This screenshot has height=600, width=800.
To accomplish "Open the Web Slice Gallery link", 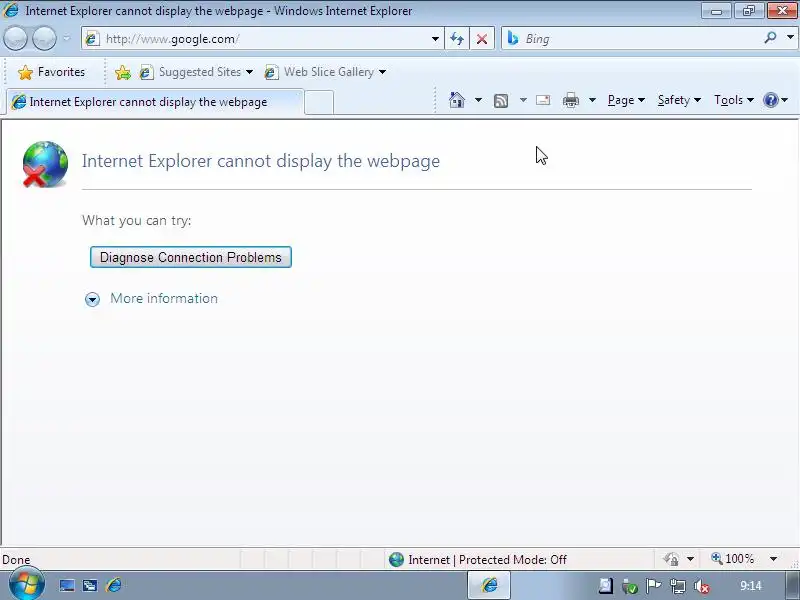I will pos(325,72).
